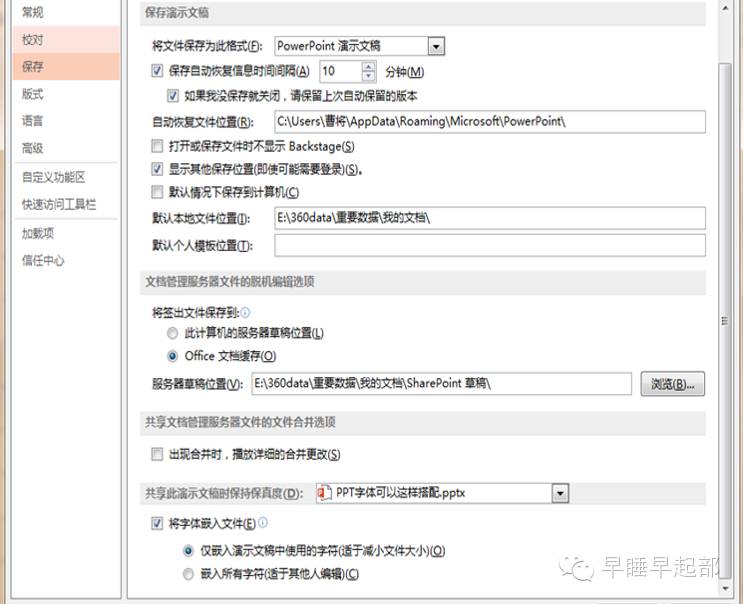Image resolution: width=743 pixels, height=604 pixels.
Task: Toggle 显示其他保存位置 checkbox
Action: 157,169
